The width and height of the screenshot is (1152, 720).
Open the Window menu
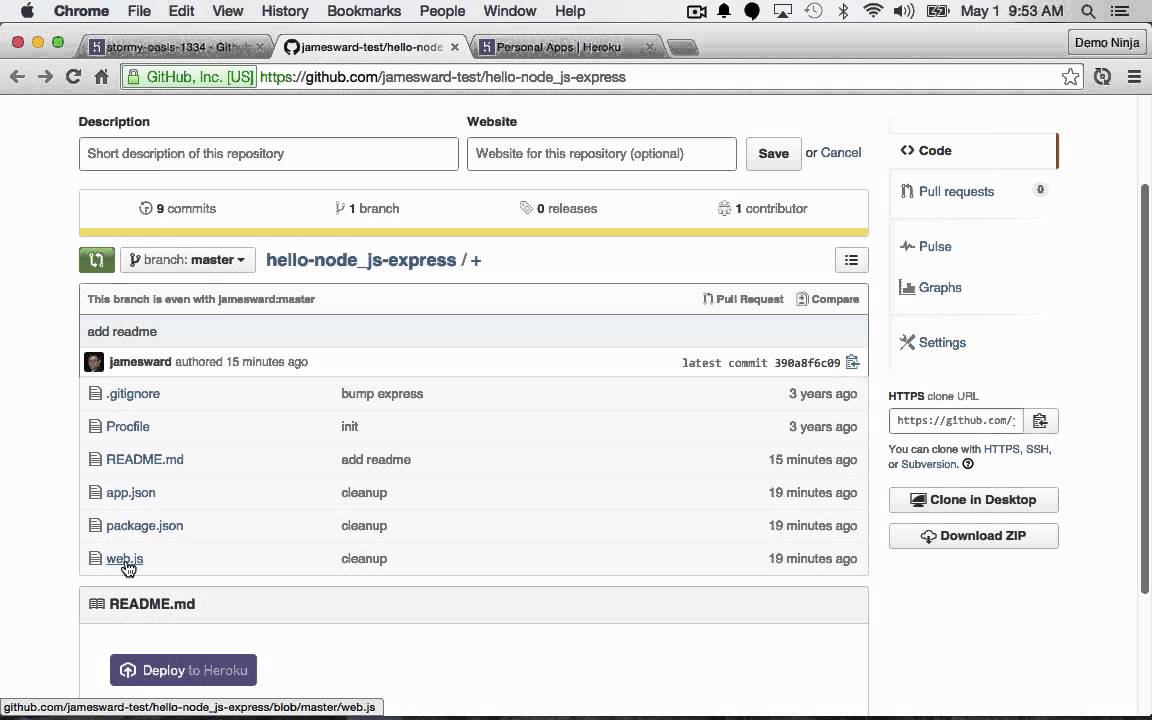(x=509, y=11)
